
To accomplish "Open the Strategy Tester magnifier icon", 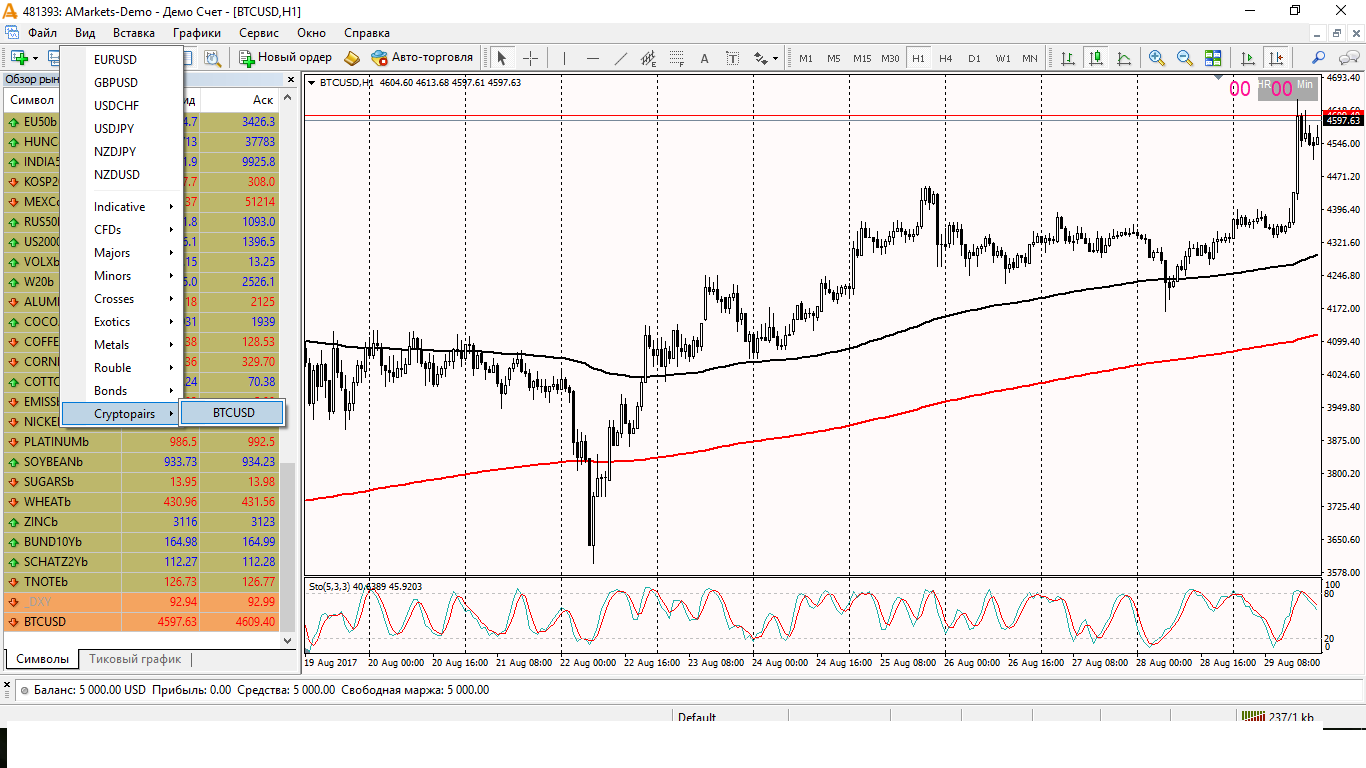I will pyautogui.click(x=212, y=58).
